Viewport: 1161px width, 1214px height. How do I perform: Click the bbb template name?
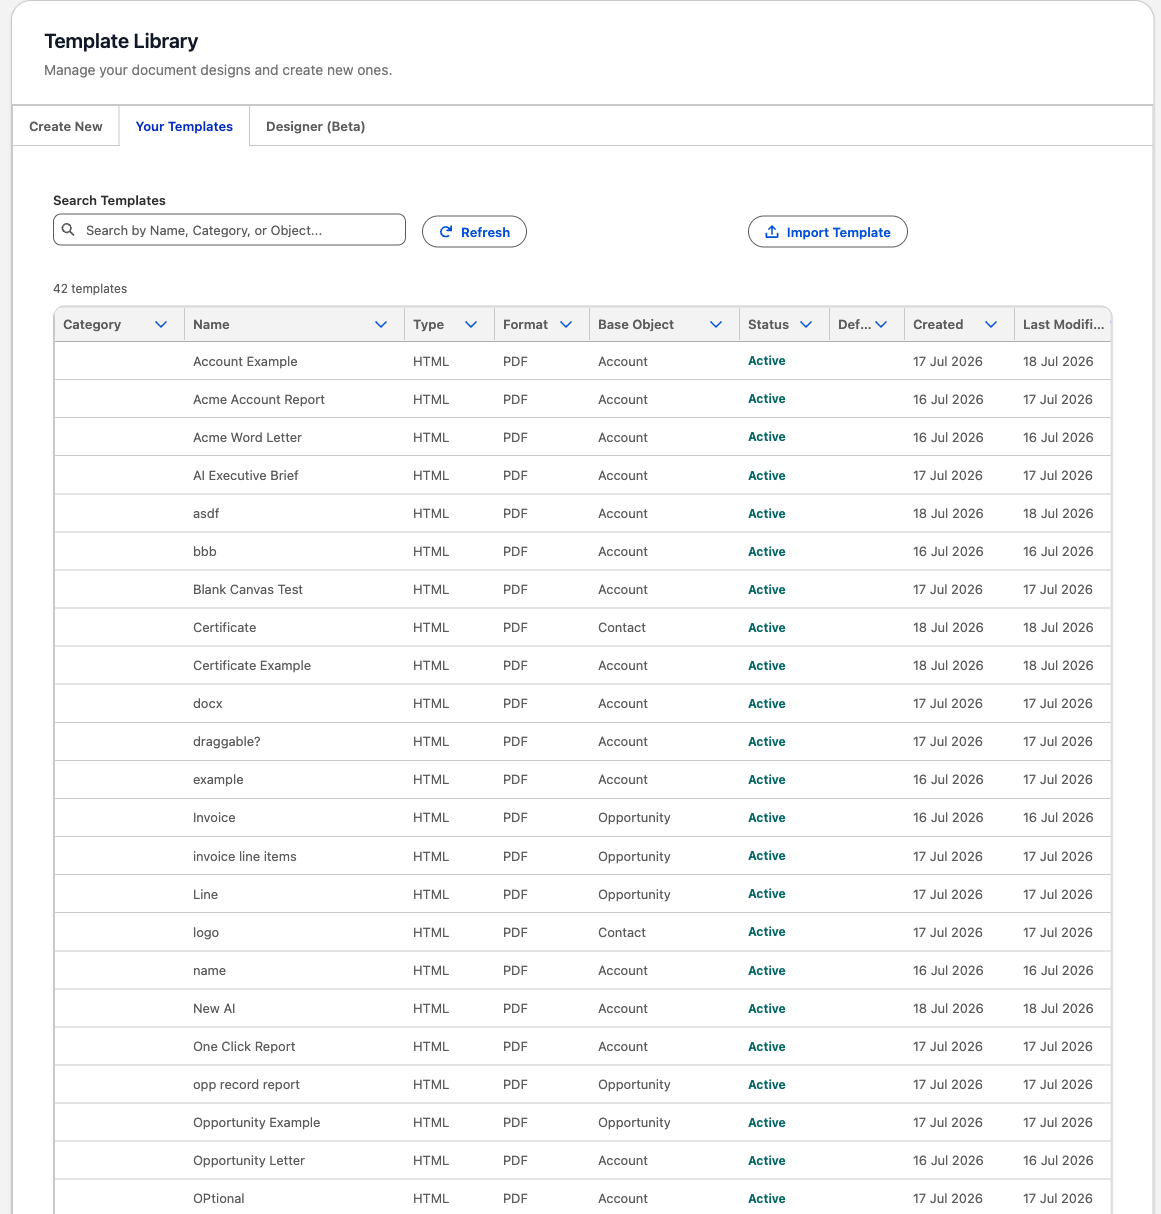[205, 551]
